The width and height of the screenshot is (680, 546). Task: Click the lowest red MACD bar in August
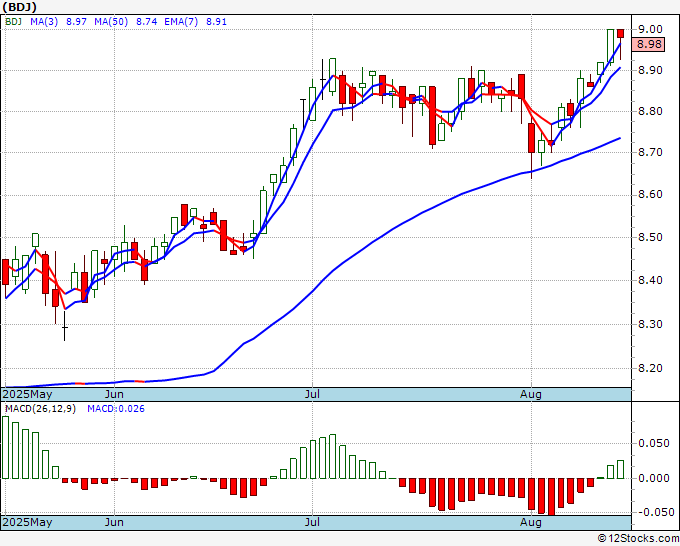coord(551,497)
